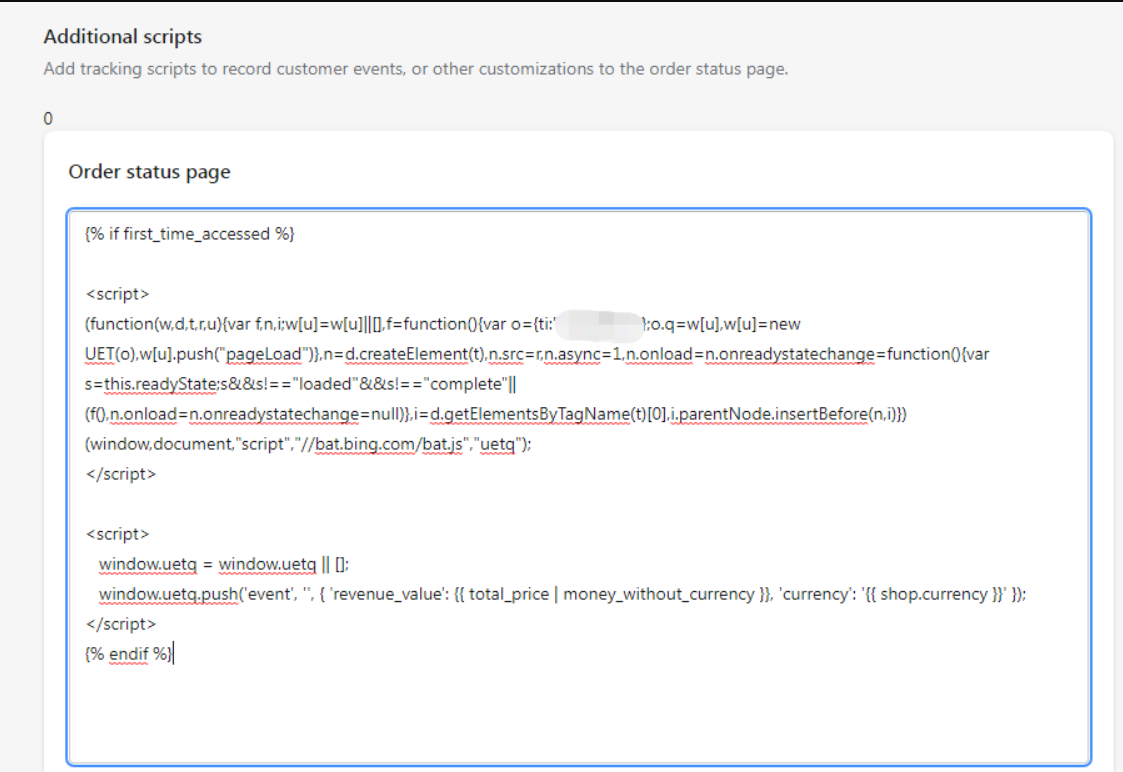This screenshot has height=772, width=1123.
Task: Click the </script> tag directly above "{% endif %}"
Action: point(120,624)
